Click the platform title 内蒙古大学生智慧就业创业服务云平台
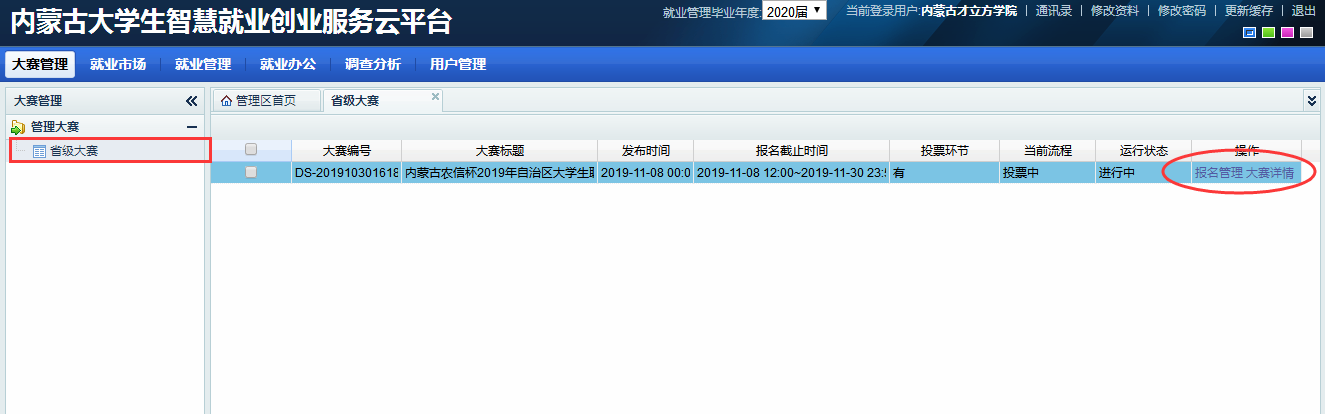Image resolution: width=1325 pixels, height=414 pixels. click(230, 21)
